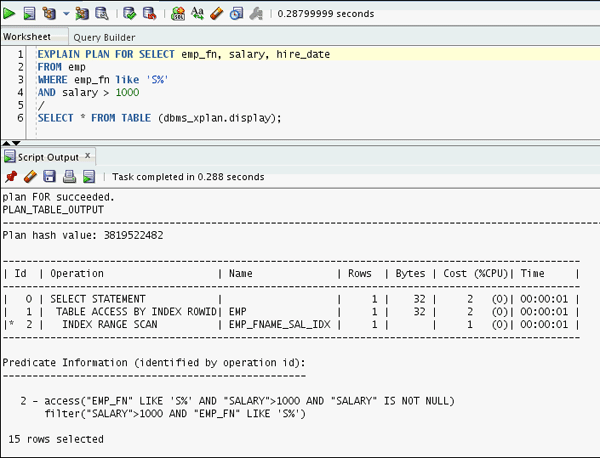Click the Explain Plan icon
Screen dimensions: 600x458
49,14
